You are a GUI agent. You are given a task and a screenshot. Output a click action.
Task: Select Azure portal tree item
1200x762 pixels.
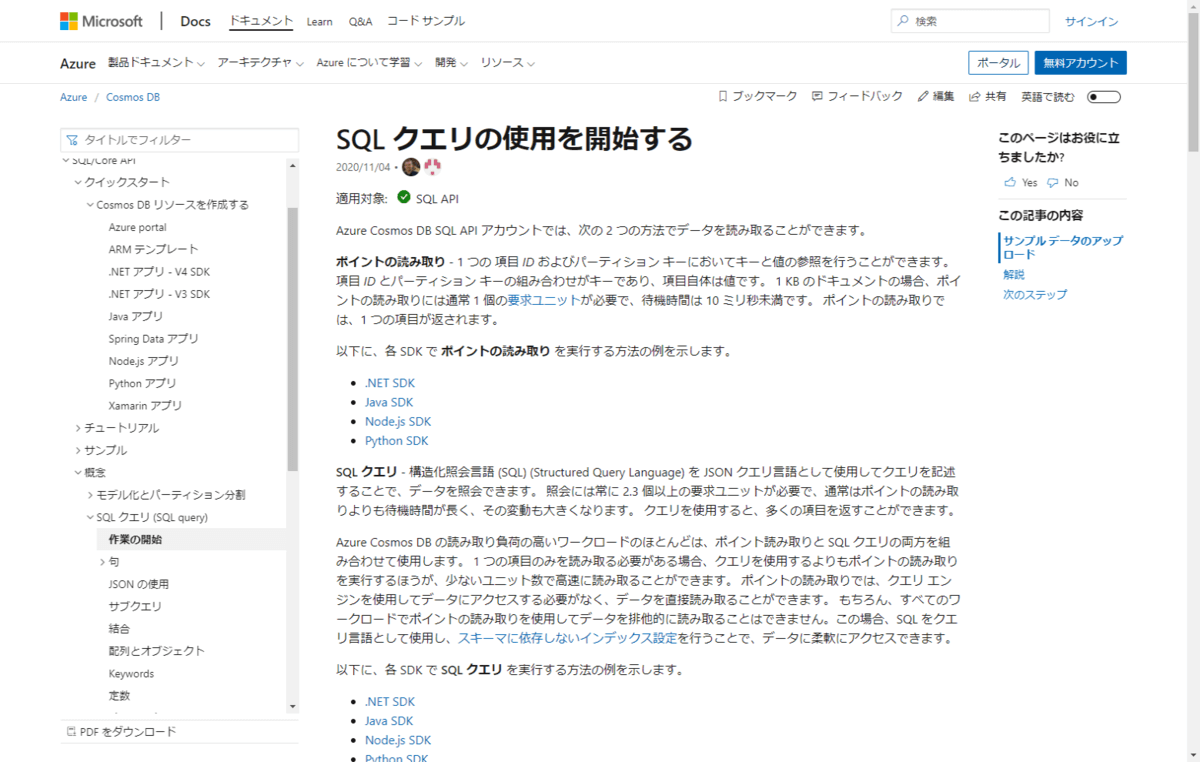pyautogui.click(x=138, y=227)
